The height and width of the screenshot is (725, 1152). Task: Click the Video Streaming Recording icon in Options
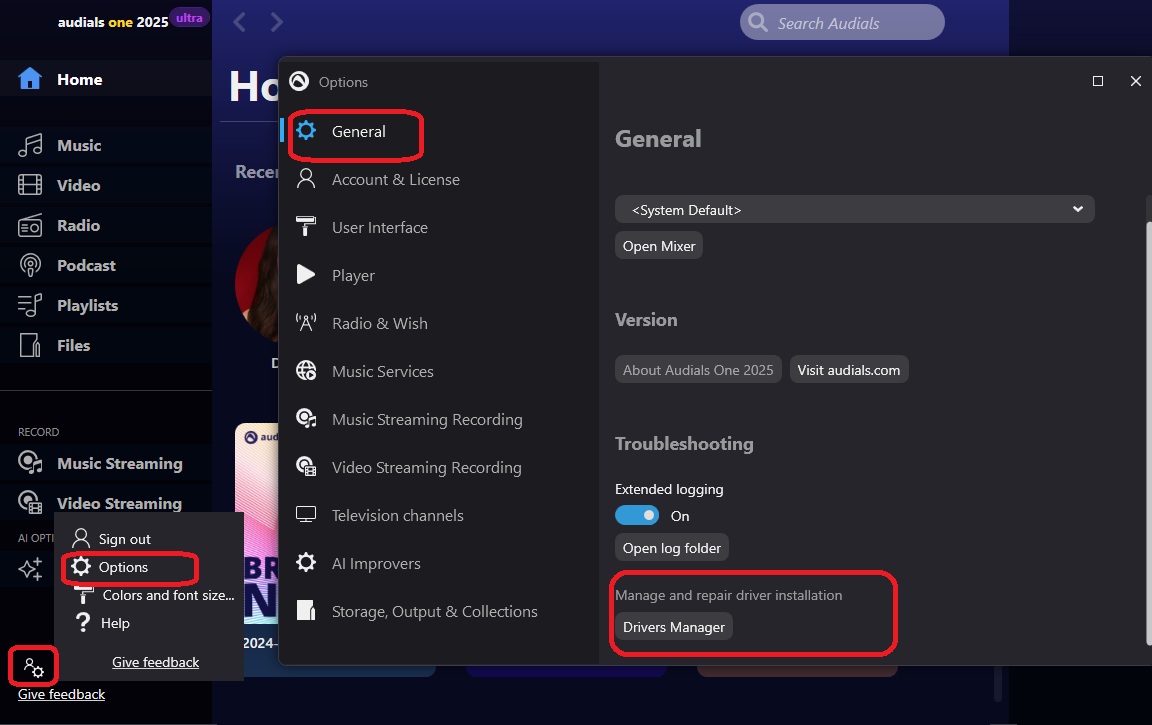point(306,466)
